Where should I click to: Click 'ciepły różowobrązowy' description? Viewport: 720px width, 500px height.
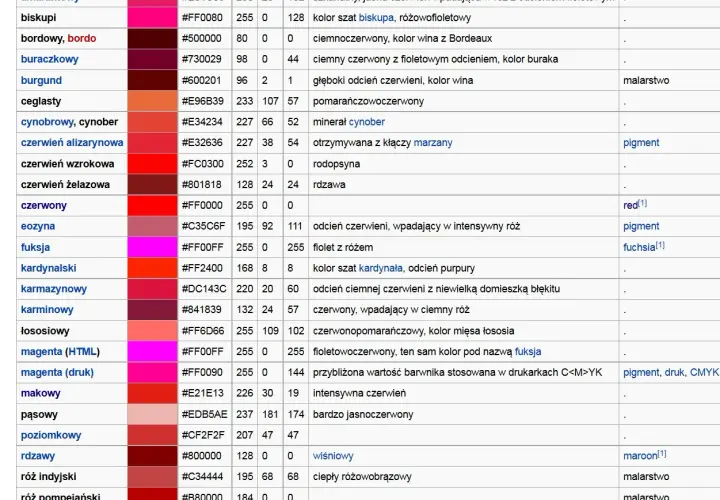(362, 477)
